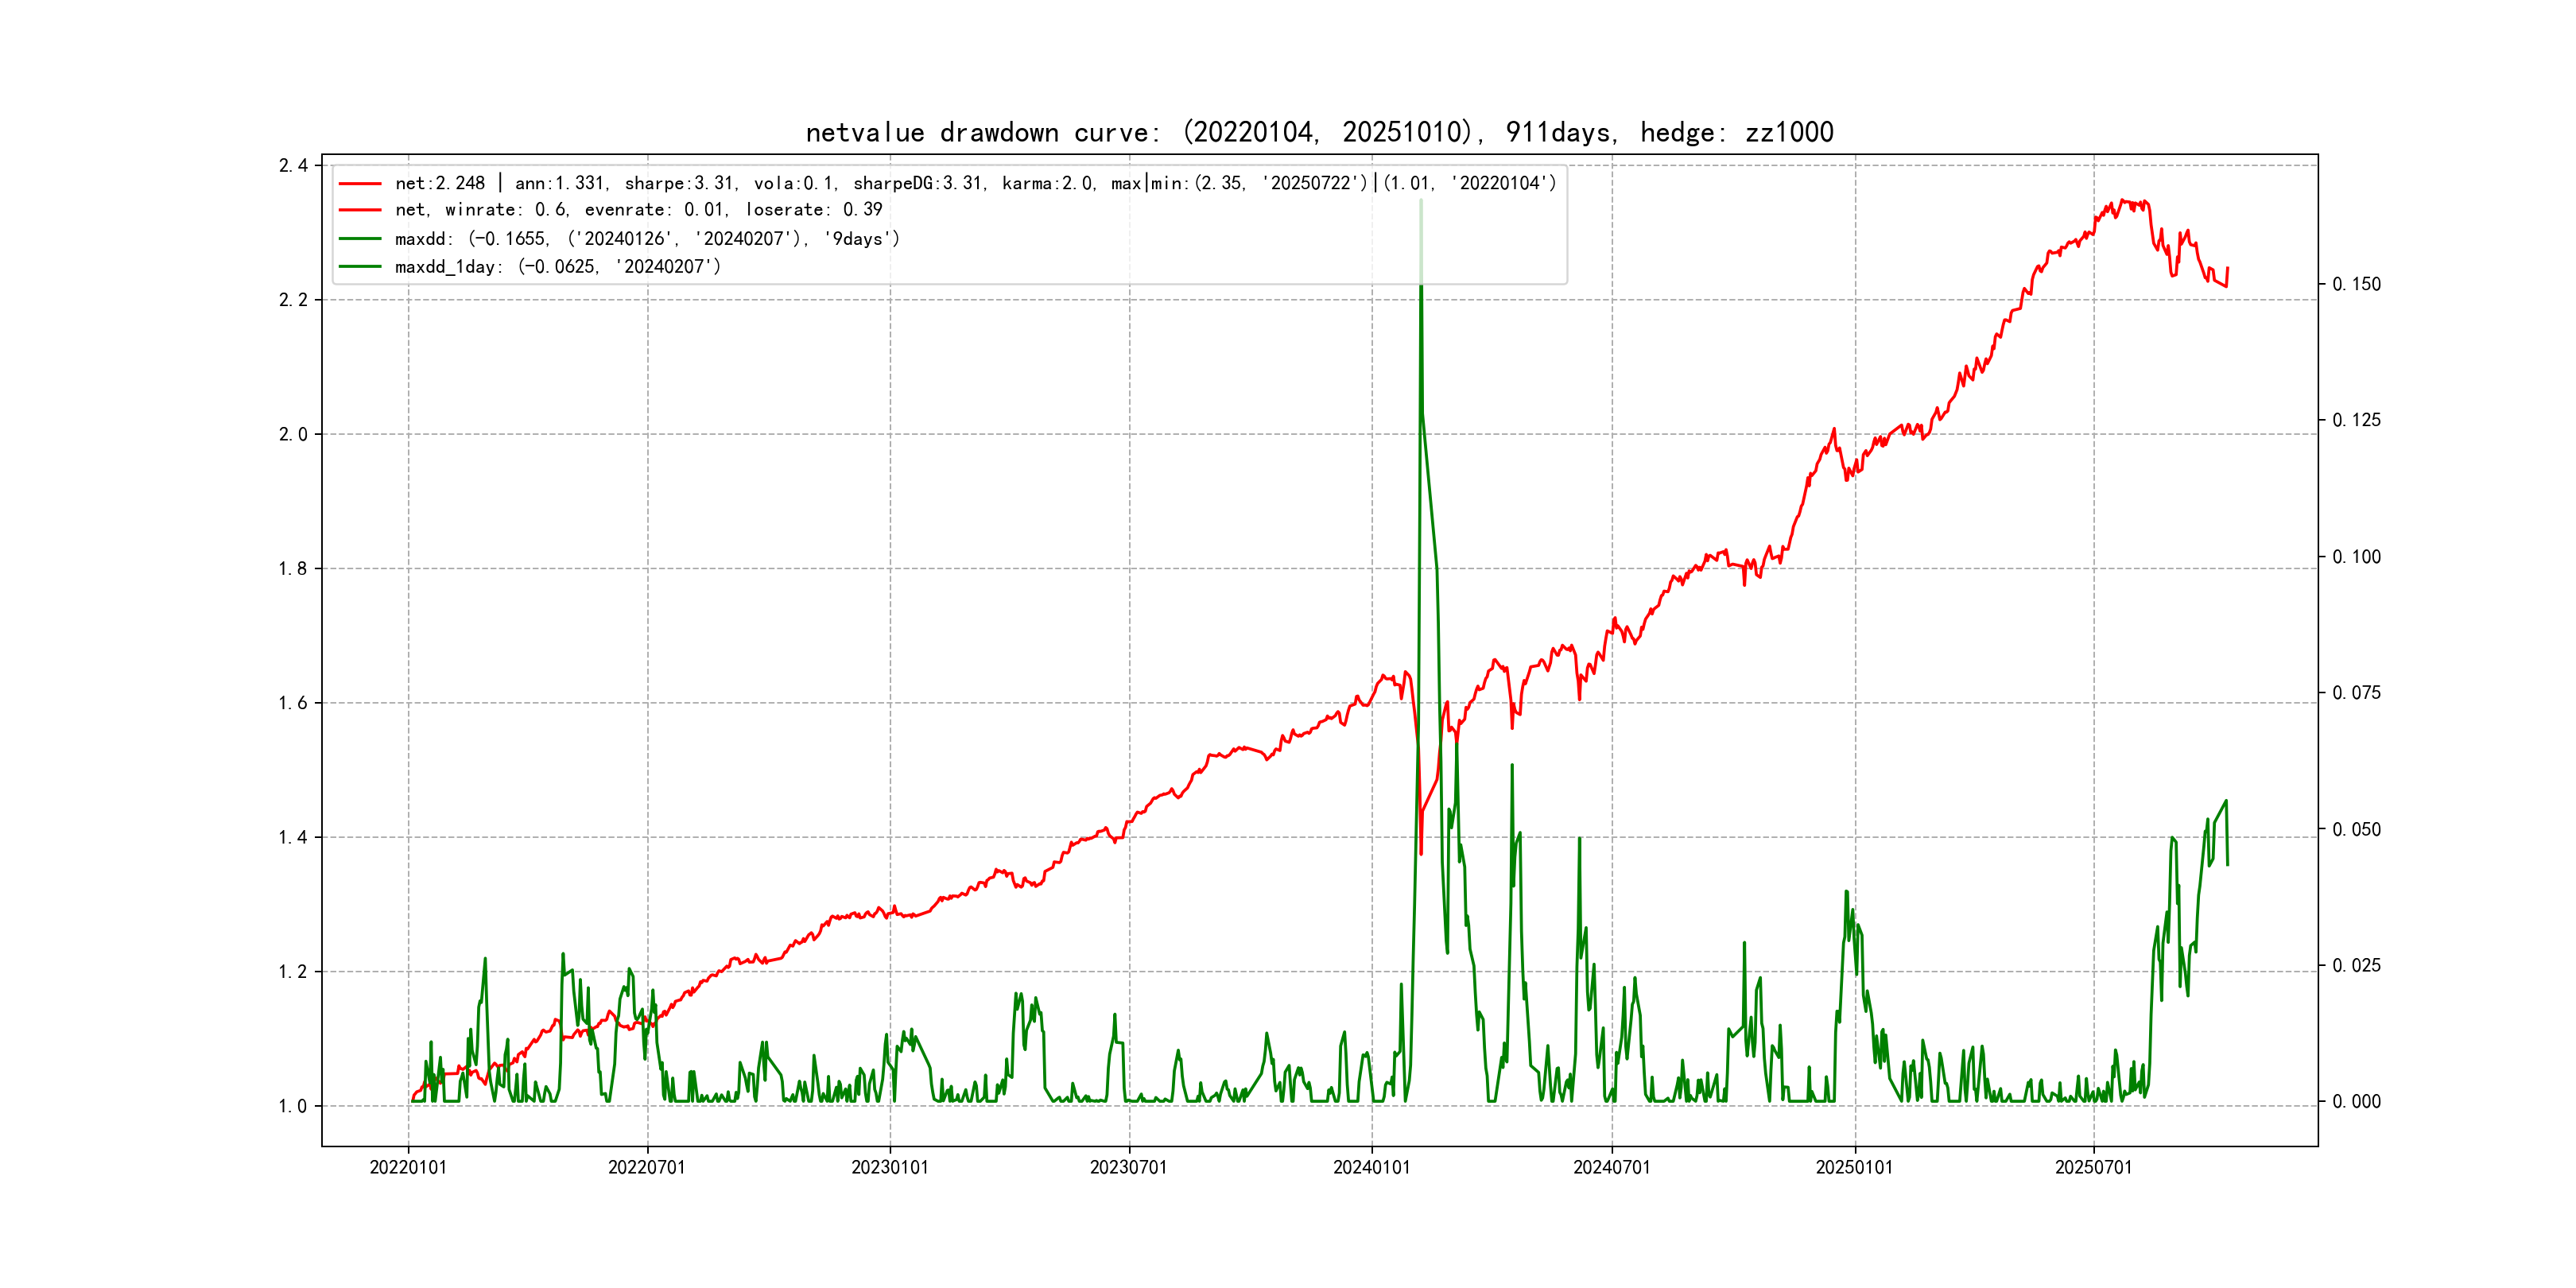Click the green swatch beside the maxdd legend entry
2576x1288 pixels.
point(360,239)
